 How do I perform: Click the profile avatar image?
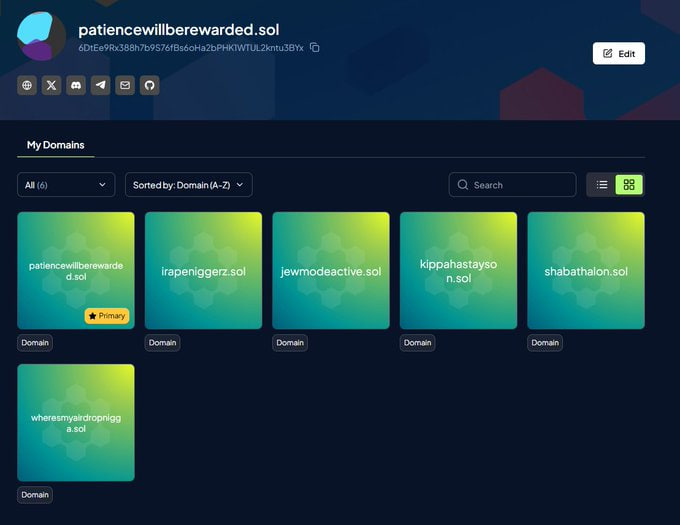point(41,36)
